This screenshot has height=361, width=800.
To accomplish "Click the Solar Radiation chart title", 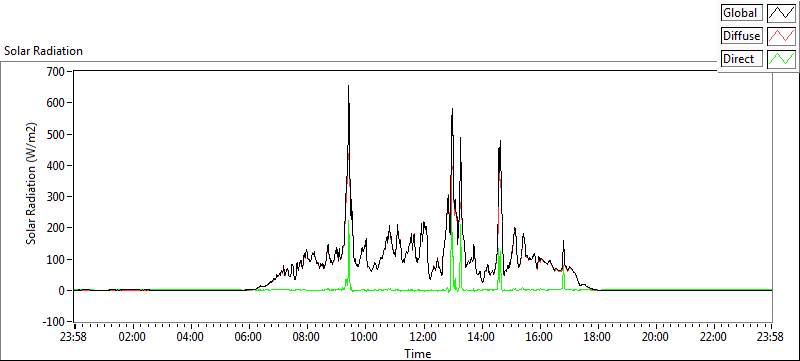I will 43,51.
